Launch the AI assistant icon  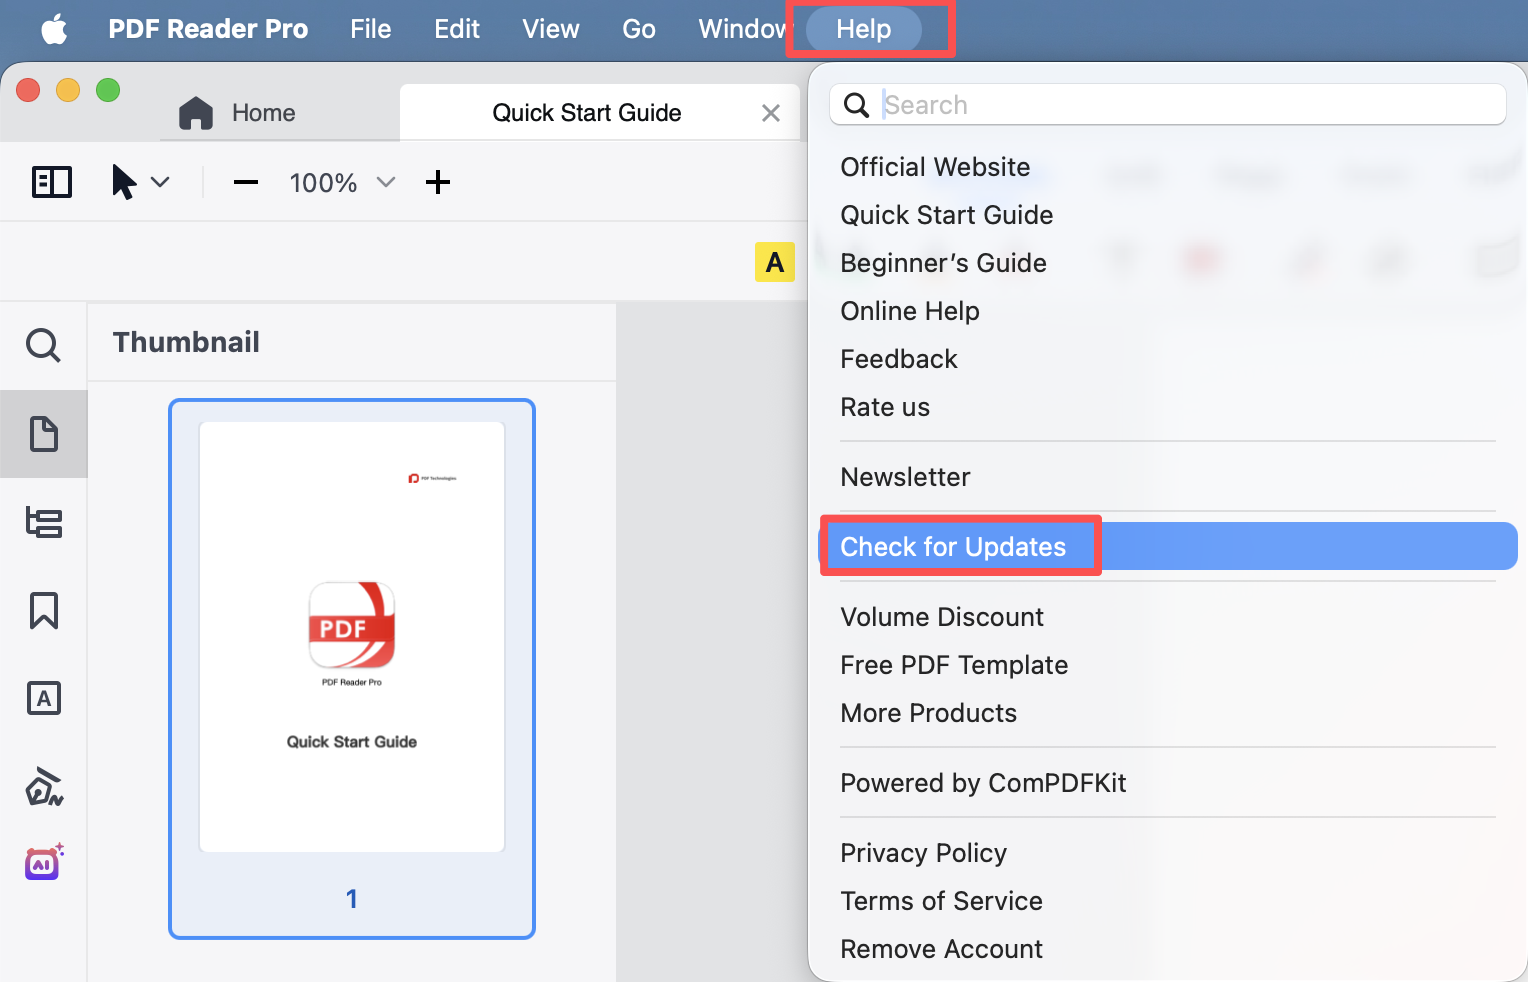43,862
